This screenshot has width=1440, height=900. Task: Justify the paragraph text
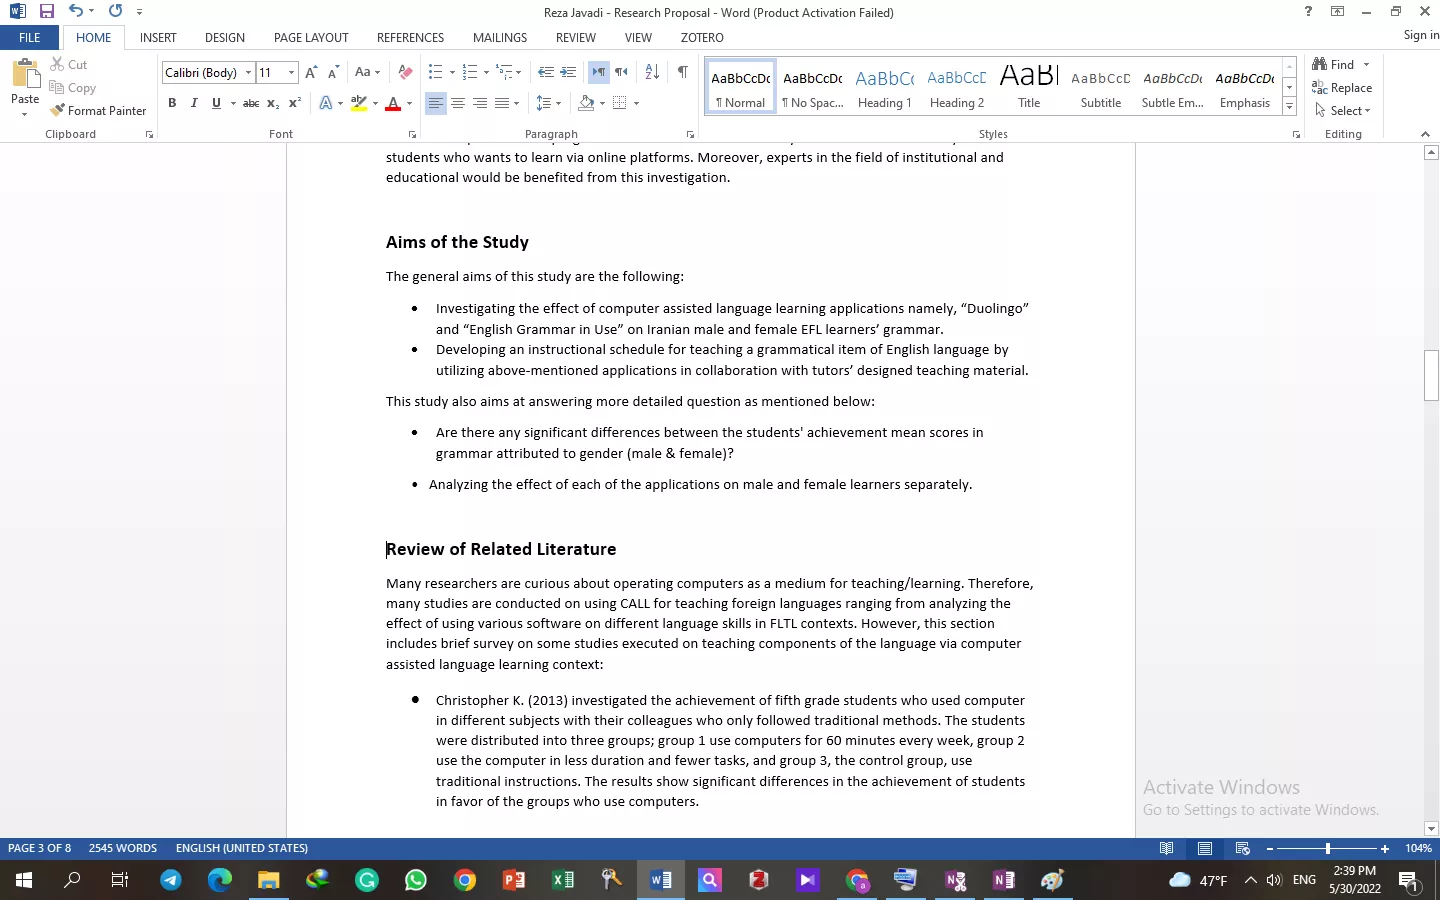pos(502,103)
